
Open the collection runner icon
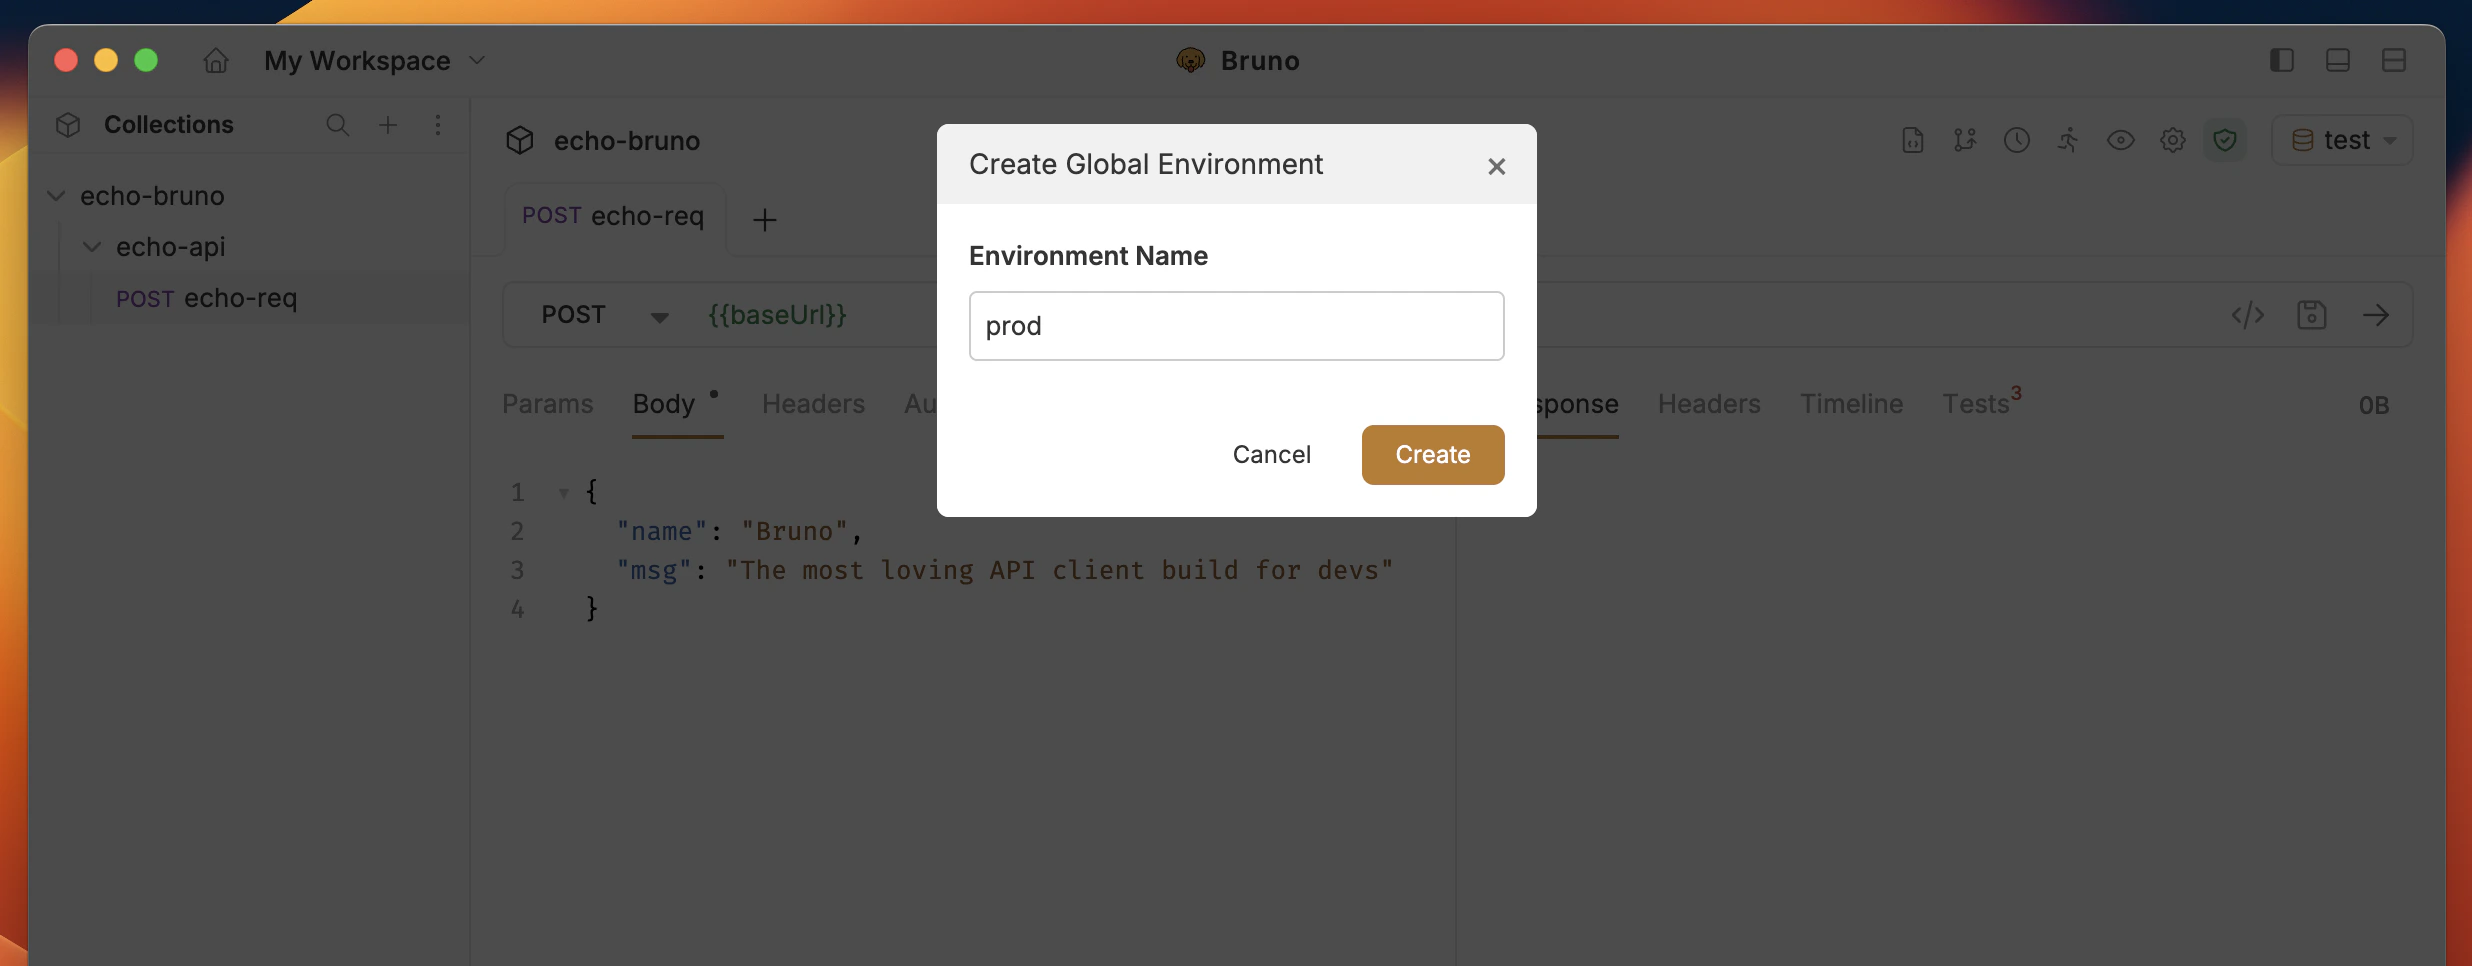pos(2068,140)
